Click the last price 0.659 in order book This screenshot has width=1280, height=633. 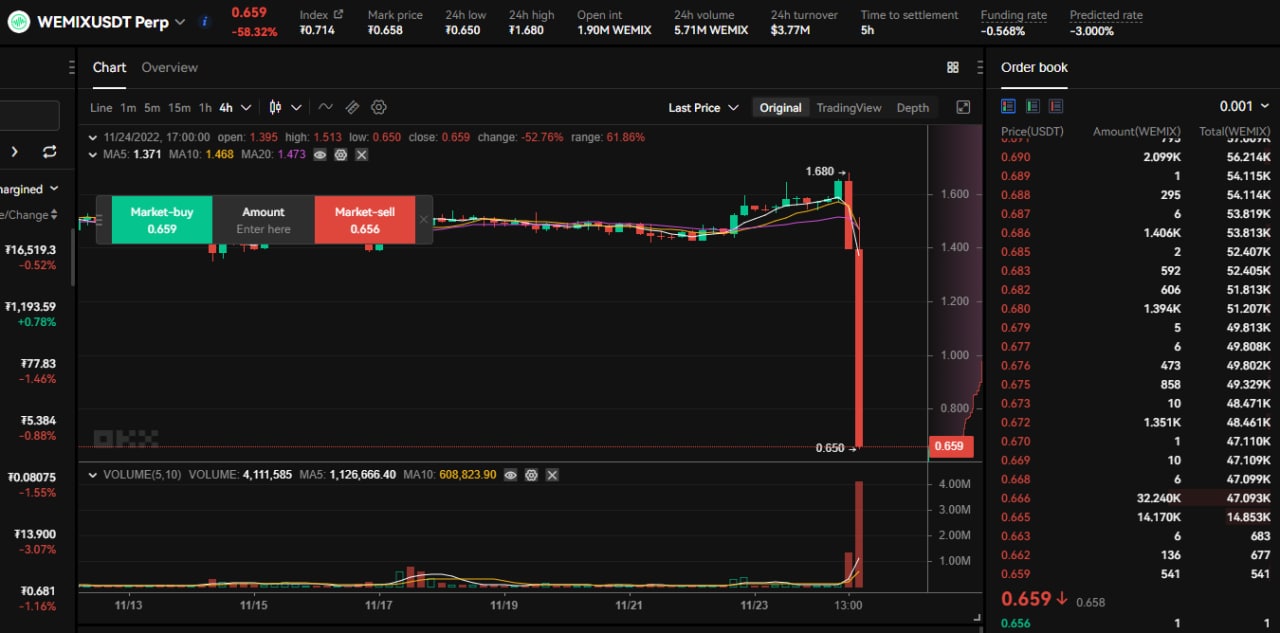coord(1026,599)
